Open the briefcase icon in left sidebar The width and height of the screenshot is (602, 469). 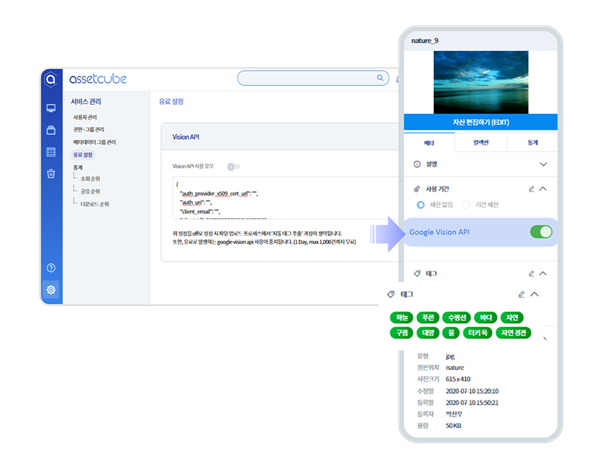pyautogui.click(x=51, y=129)
